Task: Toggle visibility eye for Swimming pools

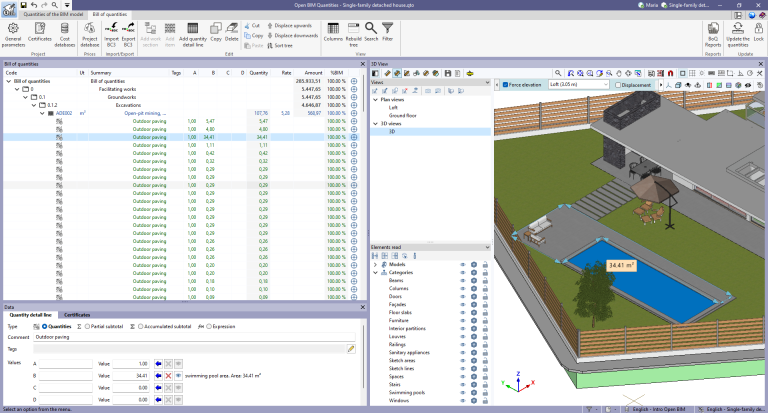Action: pos(463,392)
